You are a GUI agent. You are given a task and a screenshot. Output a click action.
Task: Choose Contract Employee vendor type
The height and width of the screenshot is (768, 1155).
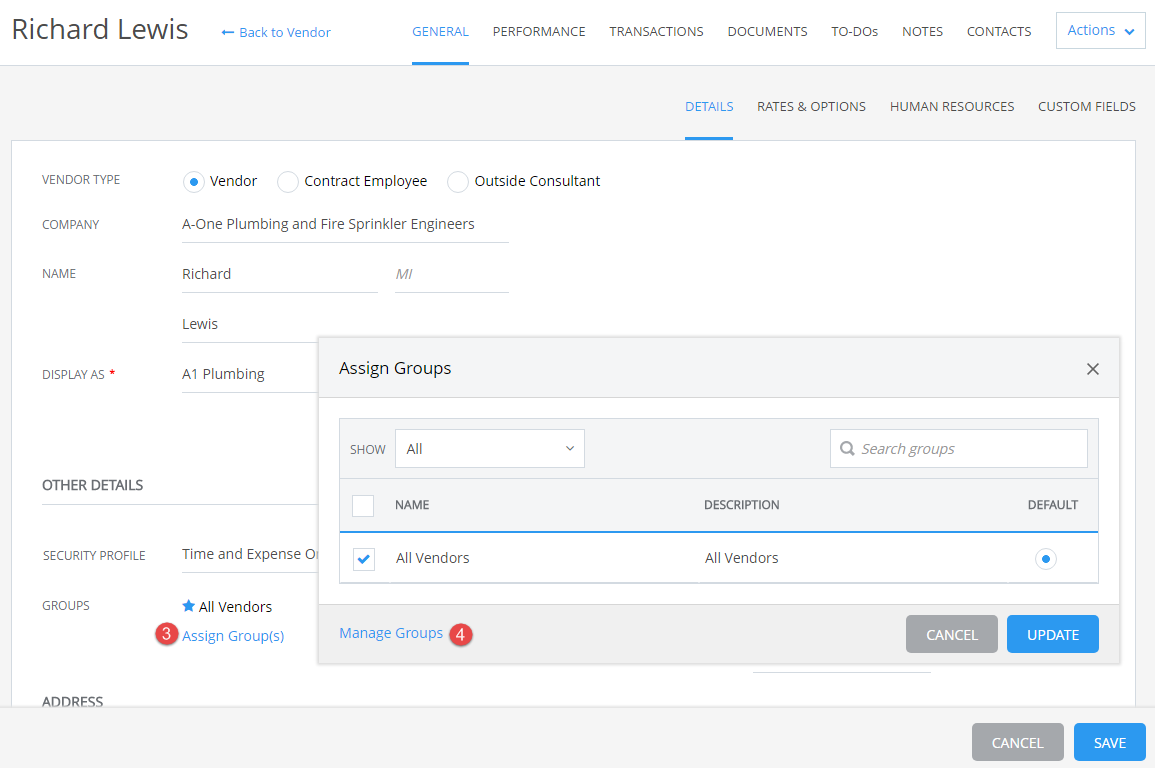[x=288, y=182]
